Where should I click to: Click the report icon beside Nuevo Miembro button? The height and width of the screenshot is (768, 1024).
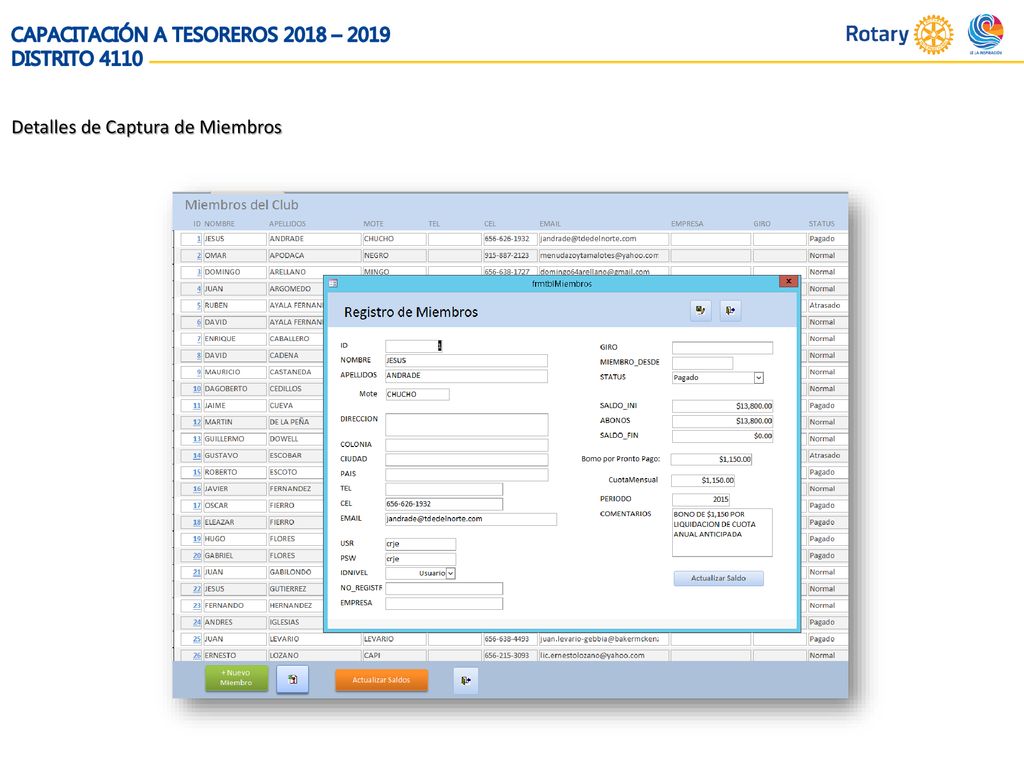point(293,680)
